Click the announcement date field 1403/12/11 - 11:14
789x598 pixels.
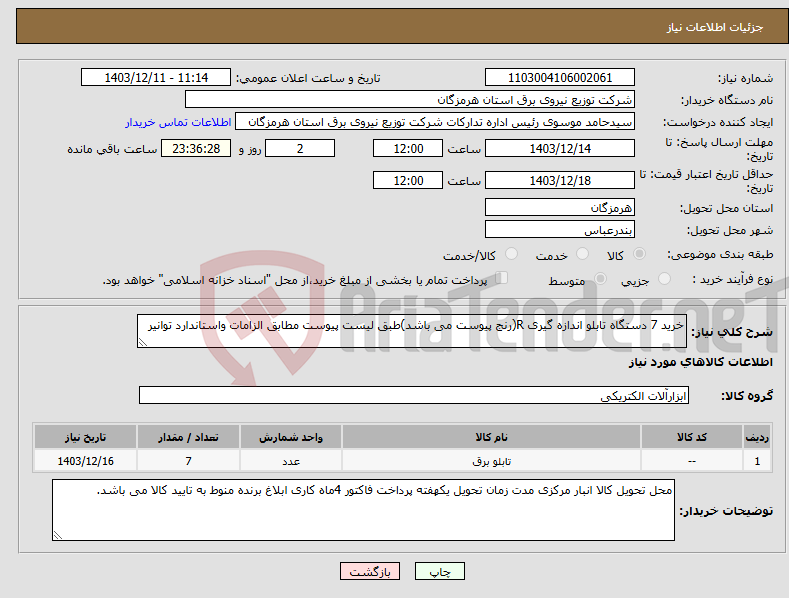click(x=156, y=78)
